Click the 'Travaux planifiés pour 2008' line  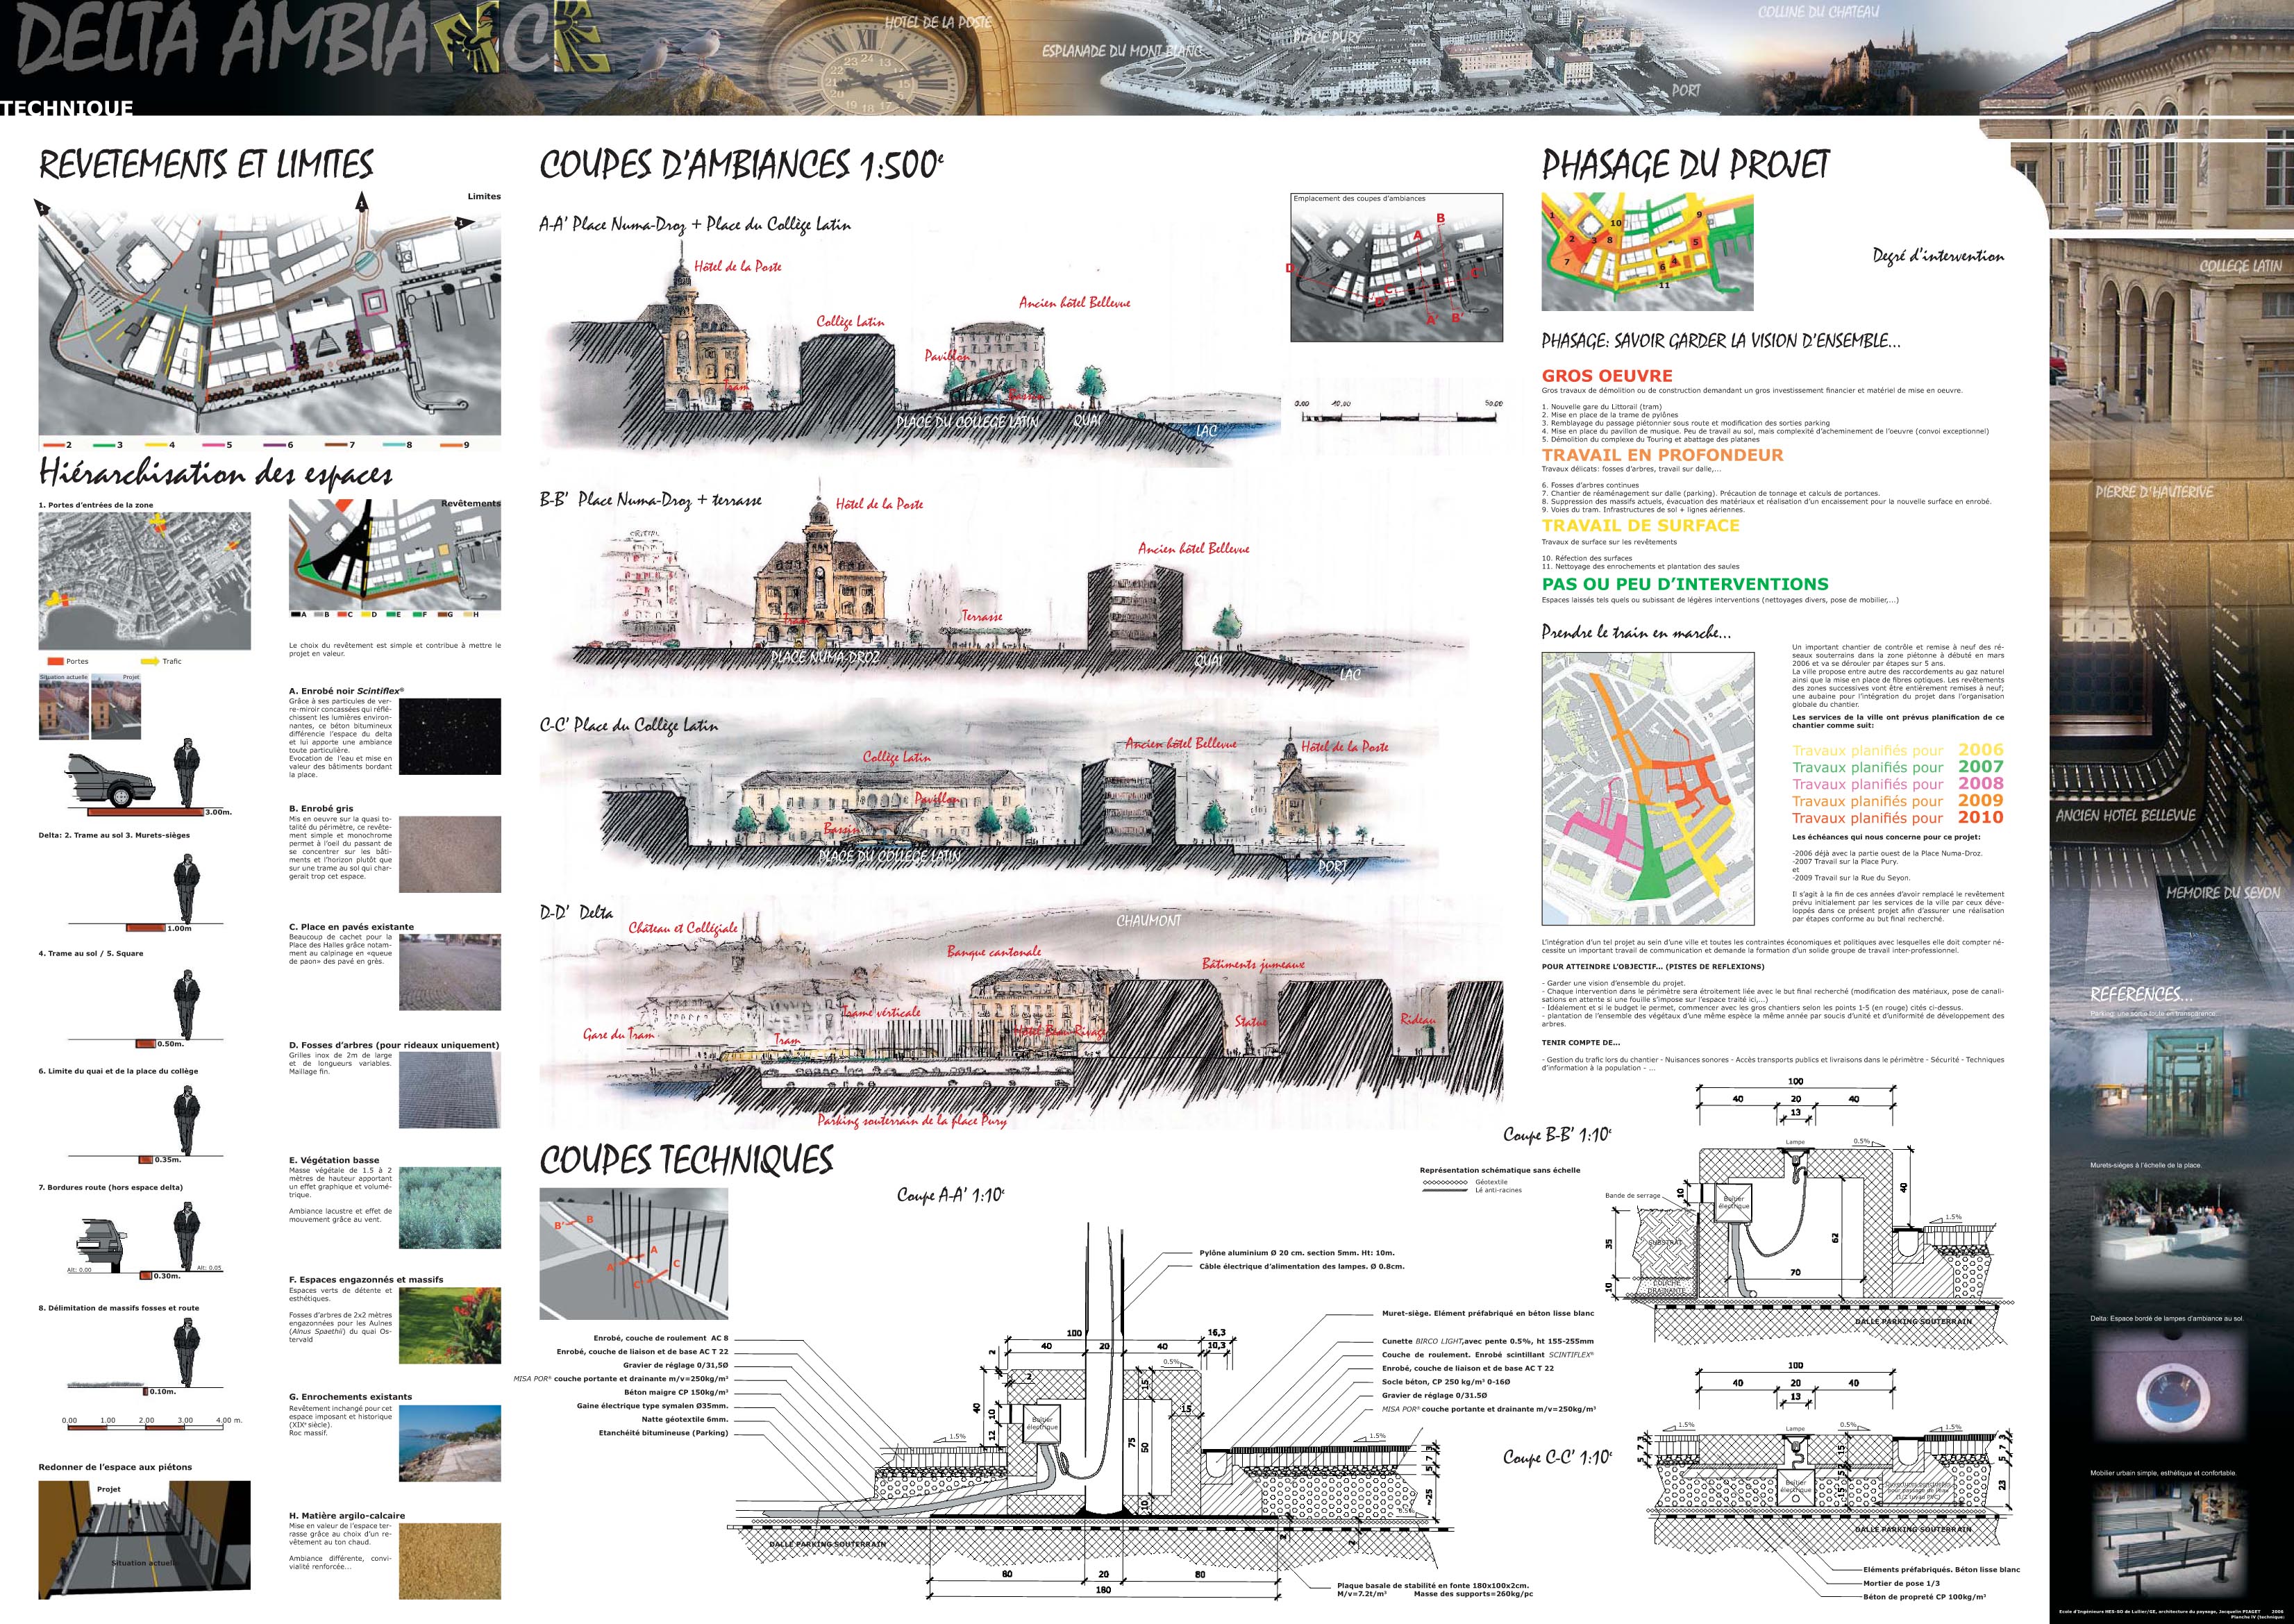(x=1897, y=784)
